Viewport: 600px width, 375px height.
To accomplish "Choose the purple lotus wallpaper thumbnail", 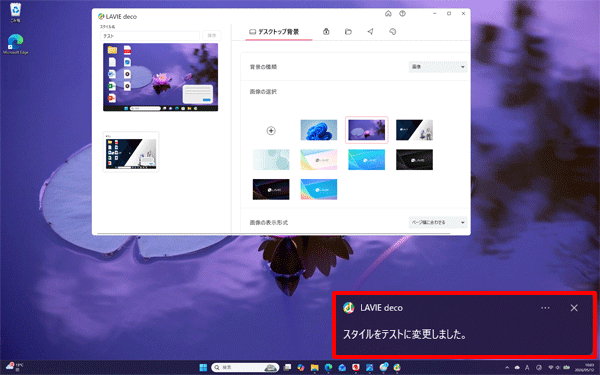I will [x=367, y=130].
